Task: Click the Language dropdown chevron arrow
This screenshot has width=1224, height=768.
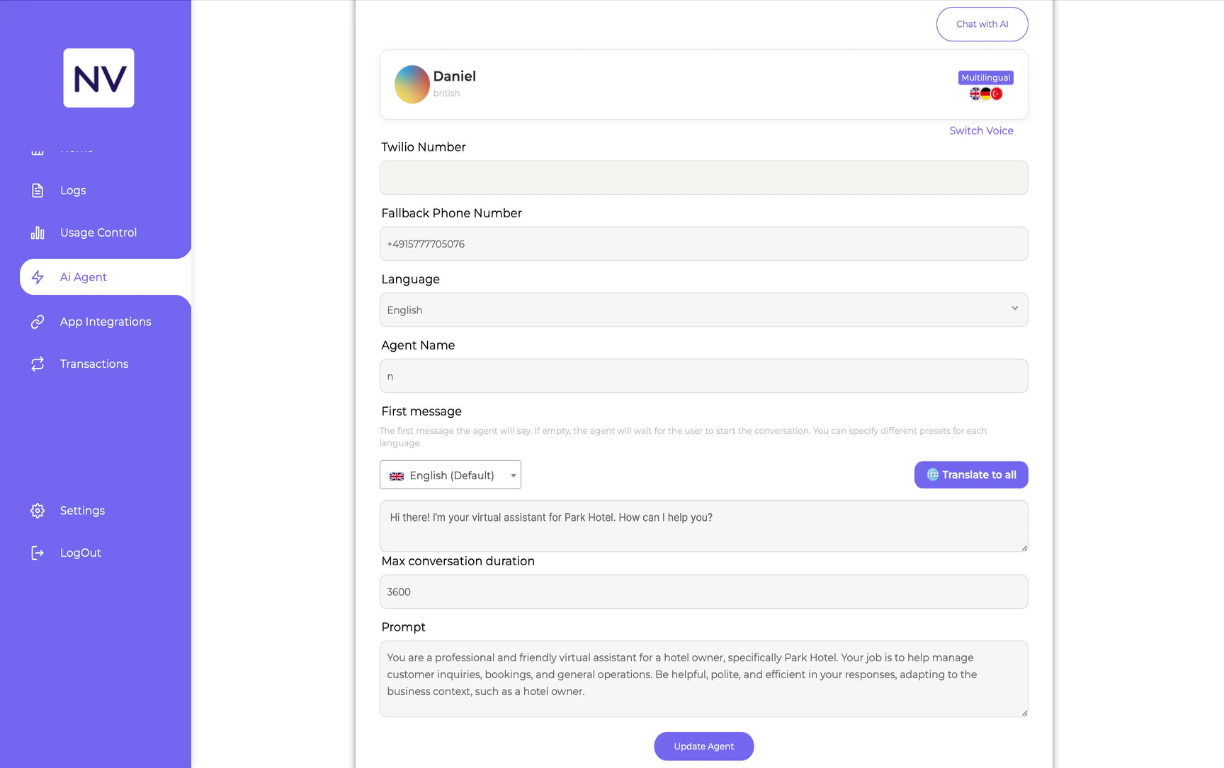Action: pos(1014,308)
